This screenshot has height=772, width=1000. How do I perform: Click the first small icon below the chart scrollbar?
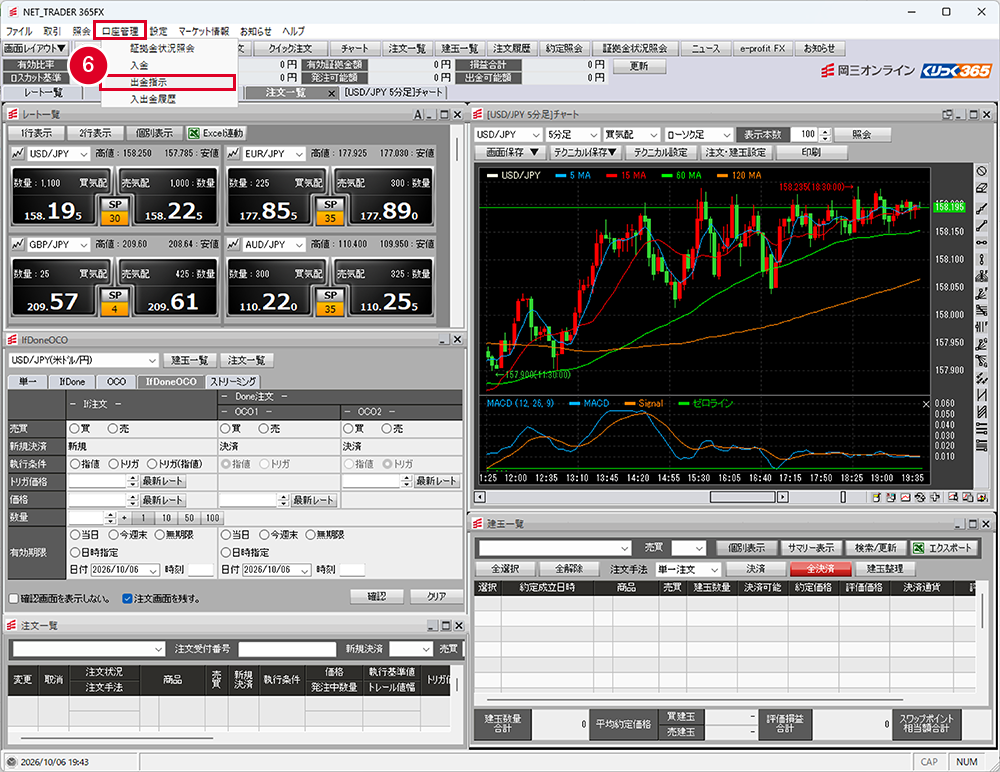point(876,497)
